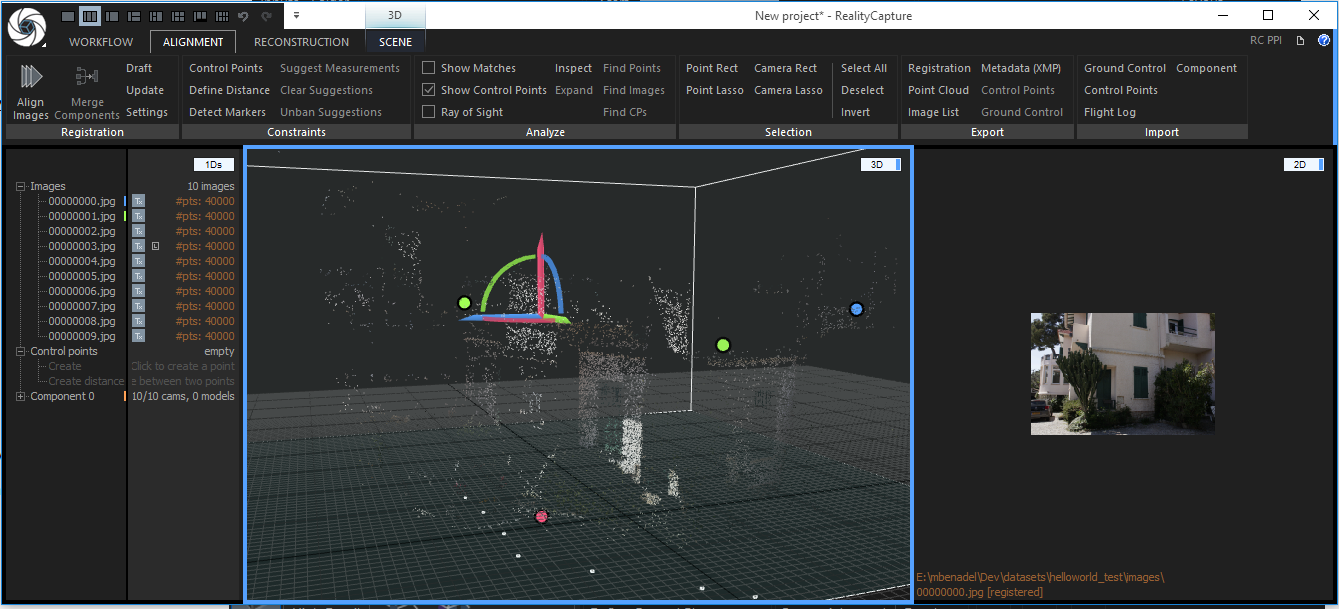Viewport: 1339px width, 609px height.
Task: Click the Align Images icon
Action: (30, 78)
